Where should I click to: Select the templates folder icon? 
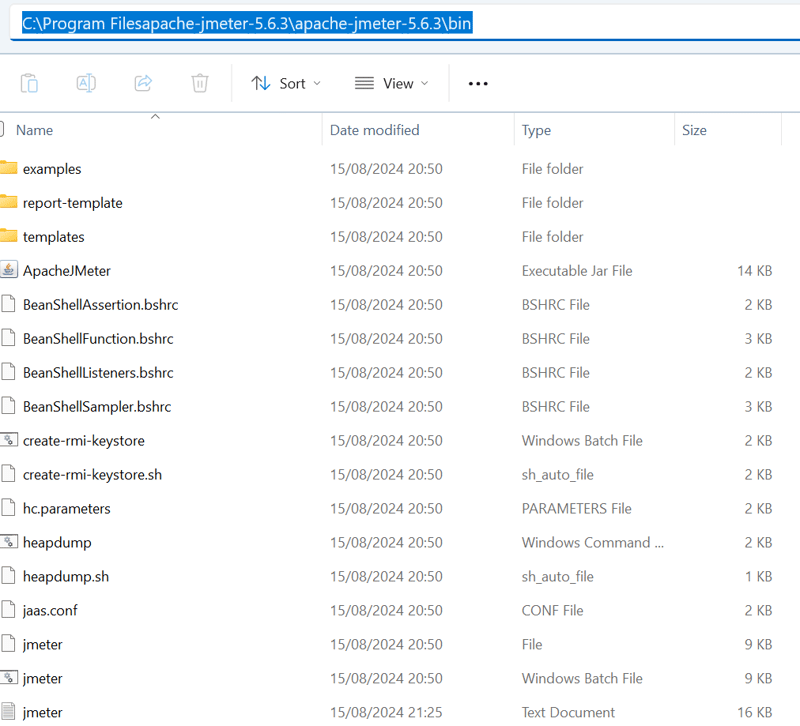pos(9,236)
